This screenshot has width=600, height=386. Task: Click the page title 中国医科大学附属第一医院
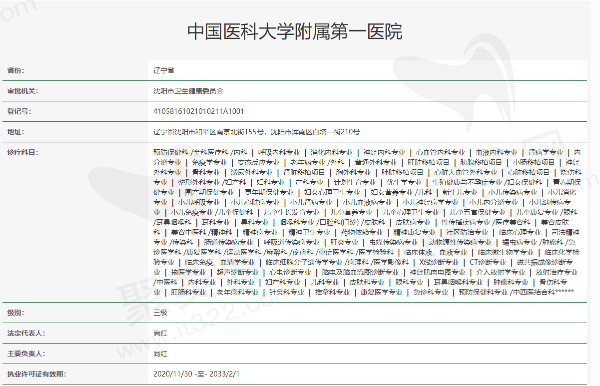point(295,31)
